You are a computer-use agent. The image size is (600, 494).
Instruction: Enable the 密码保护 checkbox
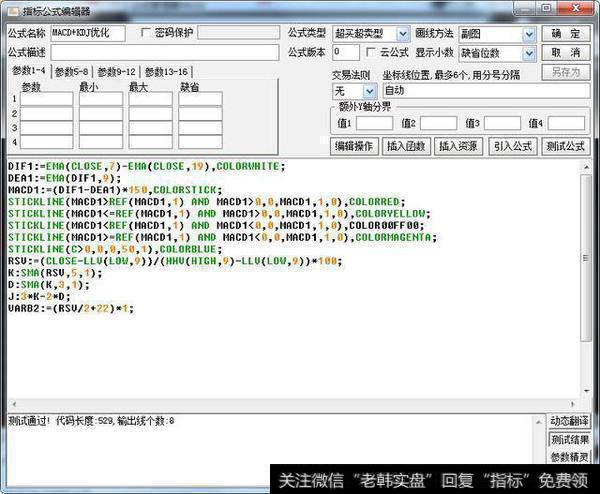pos(147,33)
